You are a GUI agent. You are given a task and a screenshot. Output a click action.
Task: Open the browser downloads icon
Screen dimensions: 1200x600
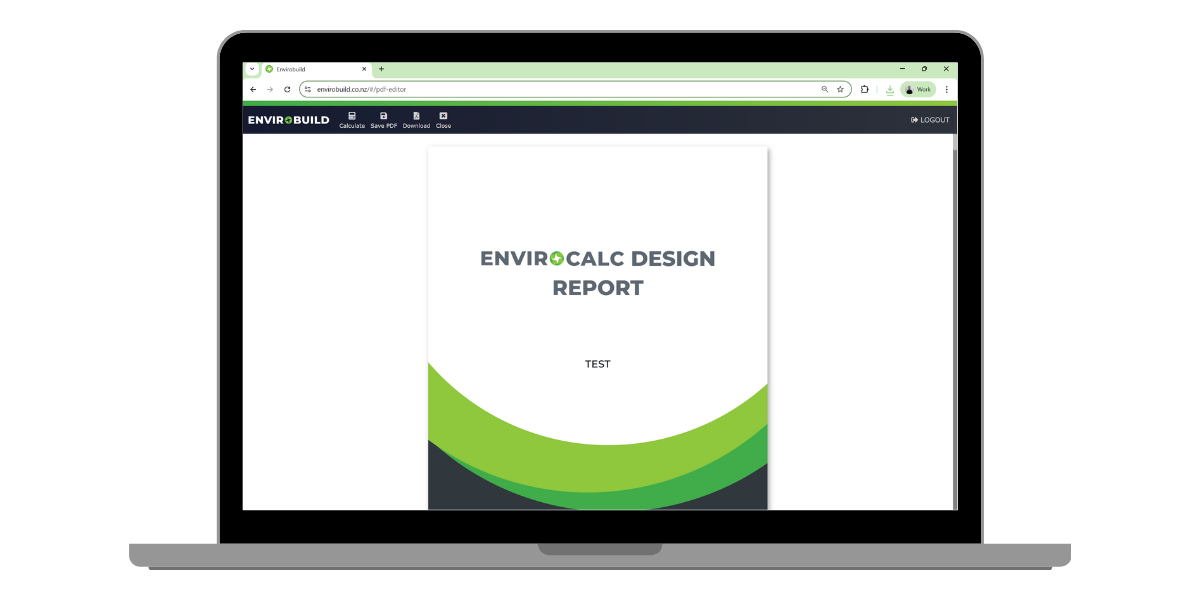[890, 89]
